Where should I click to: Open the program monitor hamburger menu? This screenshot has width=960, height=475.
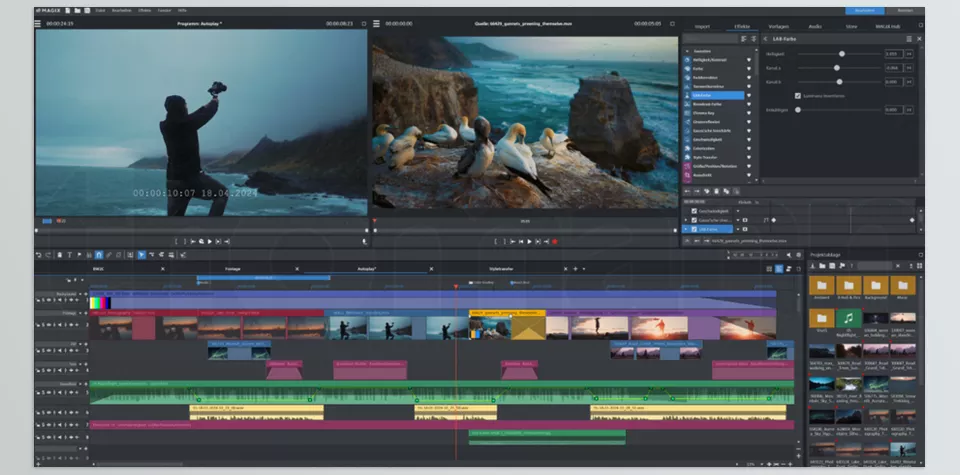[38, 23]
